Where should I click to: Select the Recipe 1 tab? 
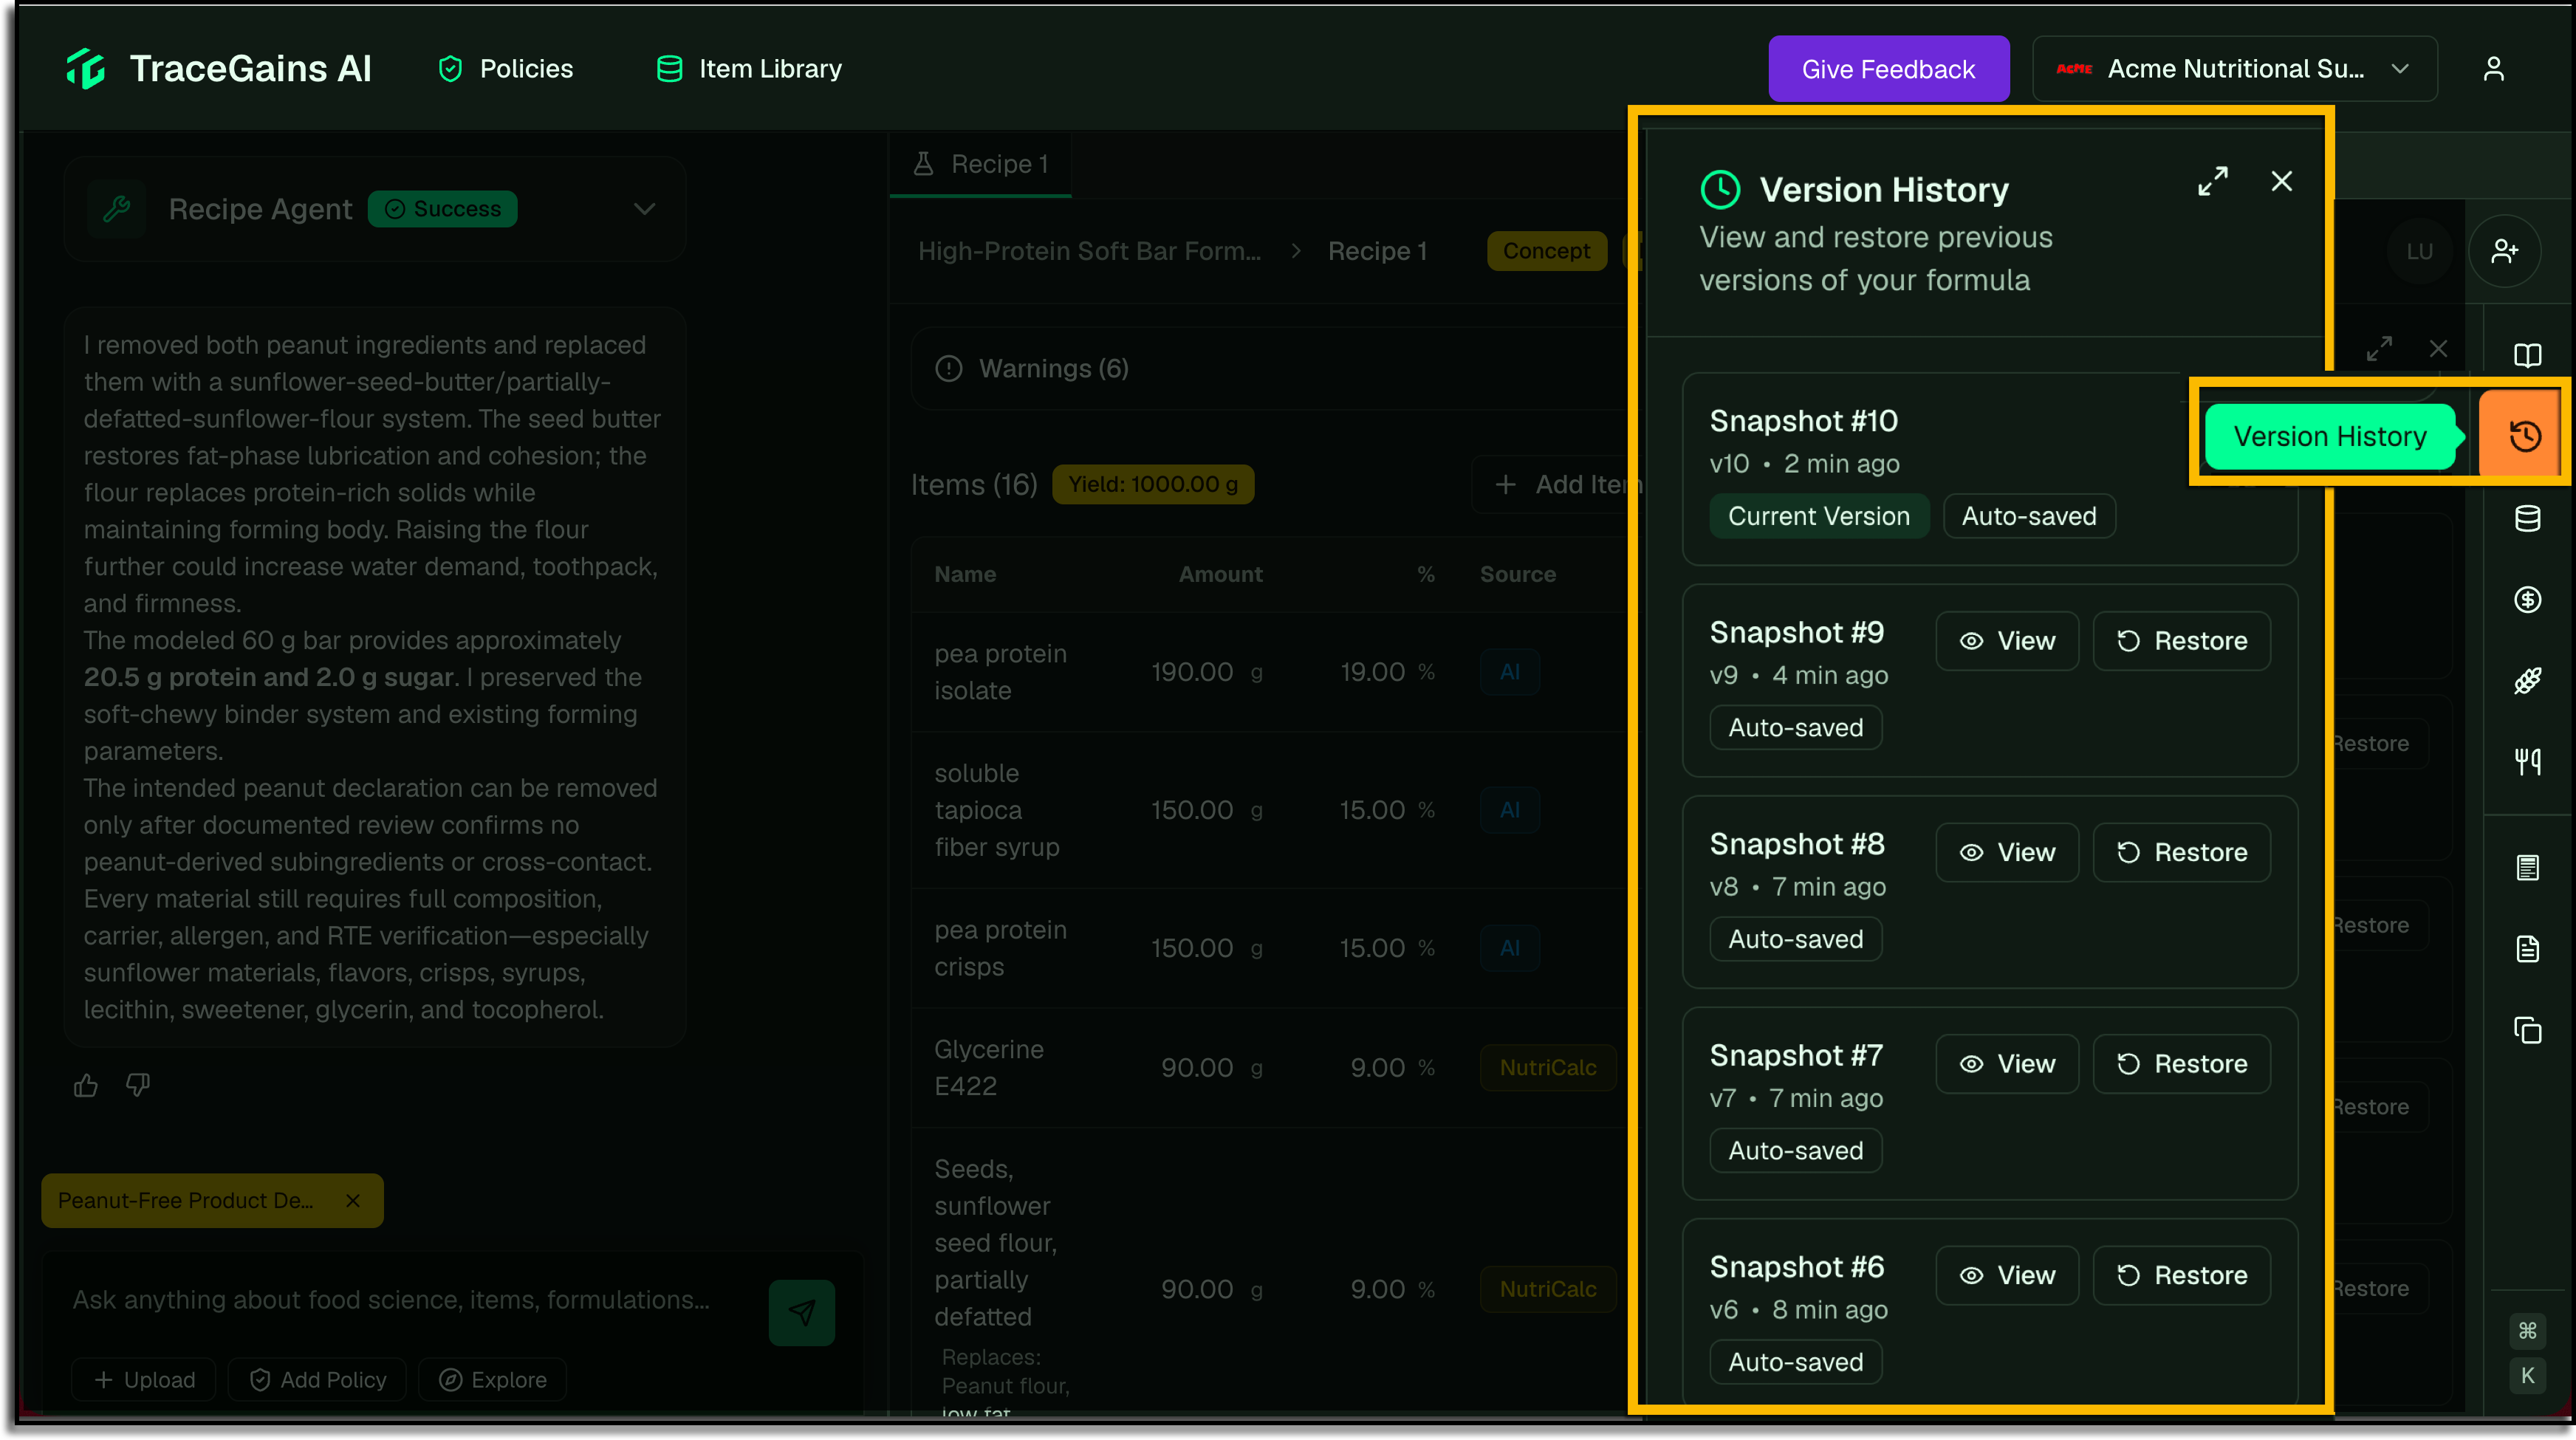980,164
